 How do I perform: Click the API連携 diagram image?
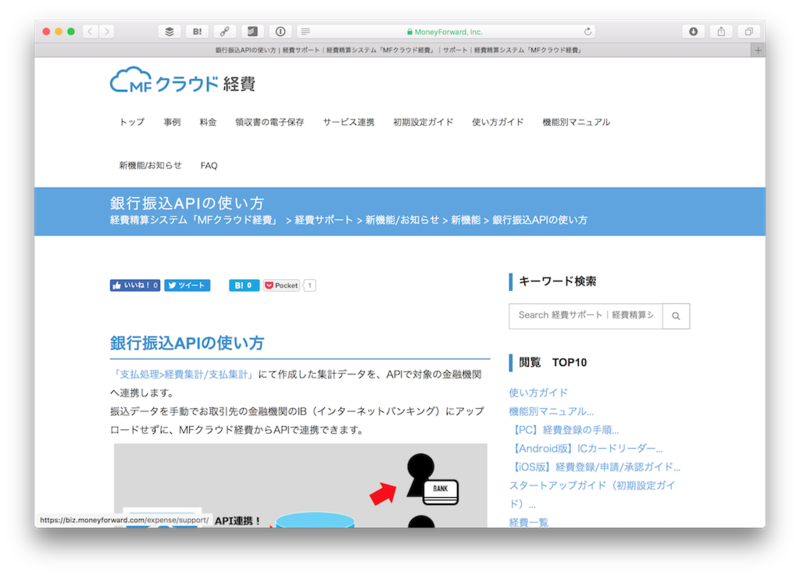(300, 485)
